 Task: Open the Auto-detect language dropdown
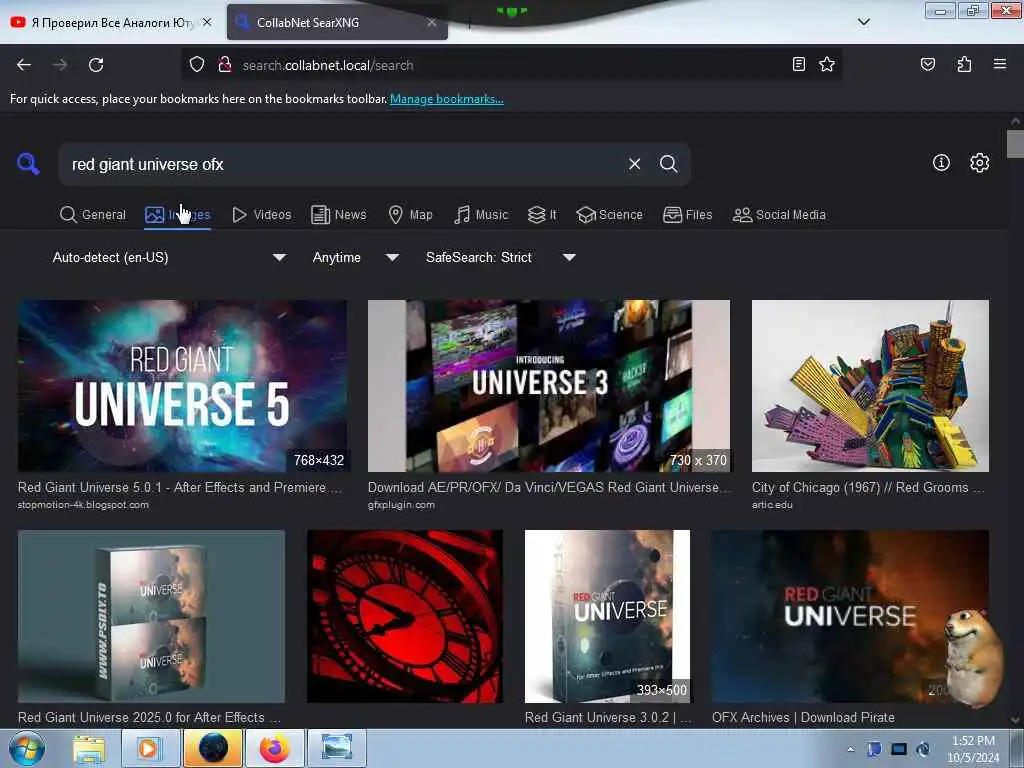168,257
